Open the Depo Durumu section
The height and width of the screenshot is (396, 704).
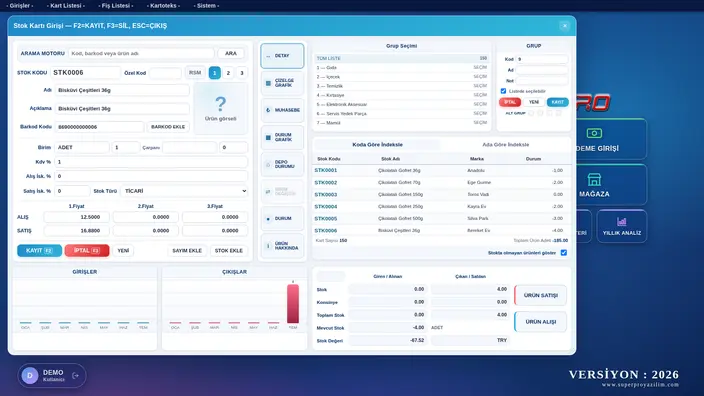pyautogui.click(x=282, y=164)
